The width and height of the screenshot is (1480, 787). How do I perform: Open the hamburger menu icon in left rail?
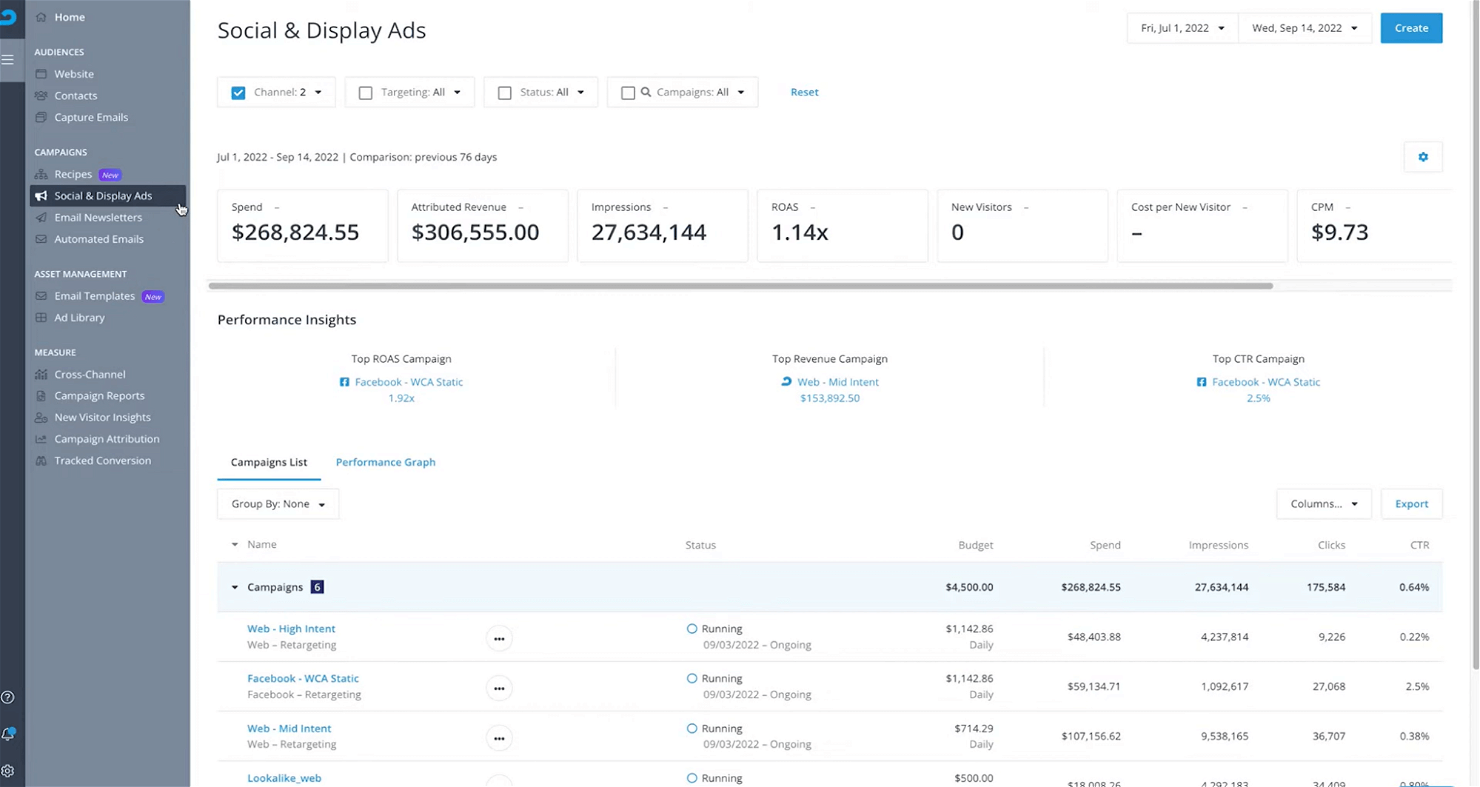[8, 60]
